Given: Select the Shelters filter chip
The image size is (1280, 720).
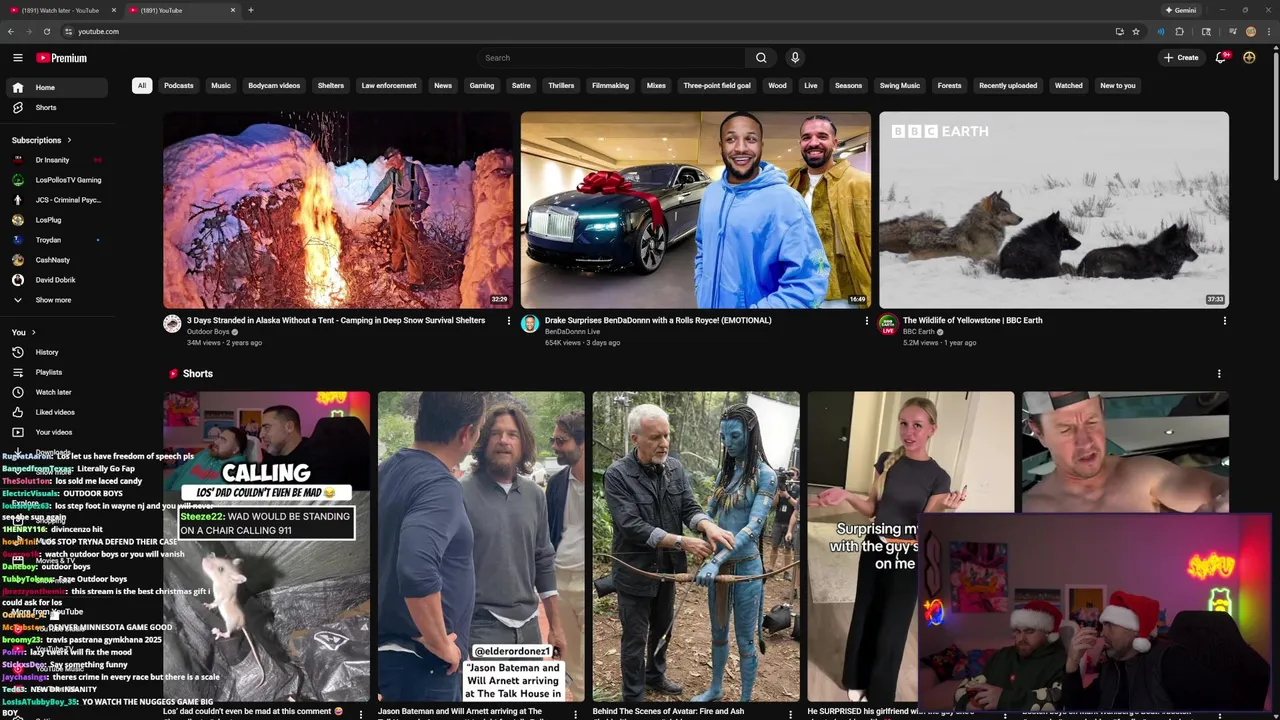Looking at the screenshot, I should point(331,86).
